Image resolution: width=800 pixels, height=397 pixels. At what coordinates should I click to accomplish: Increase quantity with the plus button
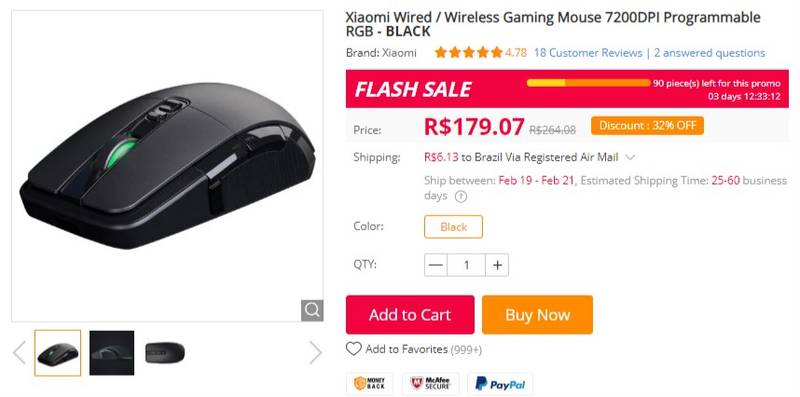tap(497, 265)
